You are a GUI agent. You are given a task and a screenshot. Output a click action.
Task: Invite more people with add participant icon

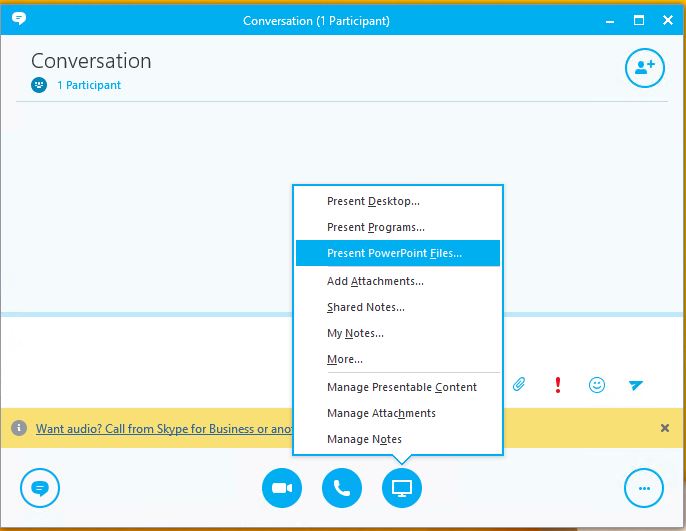tap(645, 67)
